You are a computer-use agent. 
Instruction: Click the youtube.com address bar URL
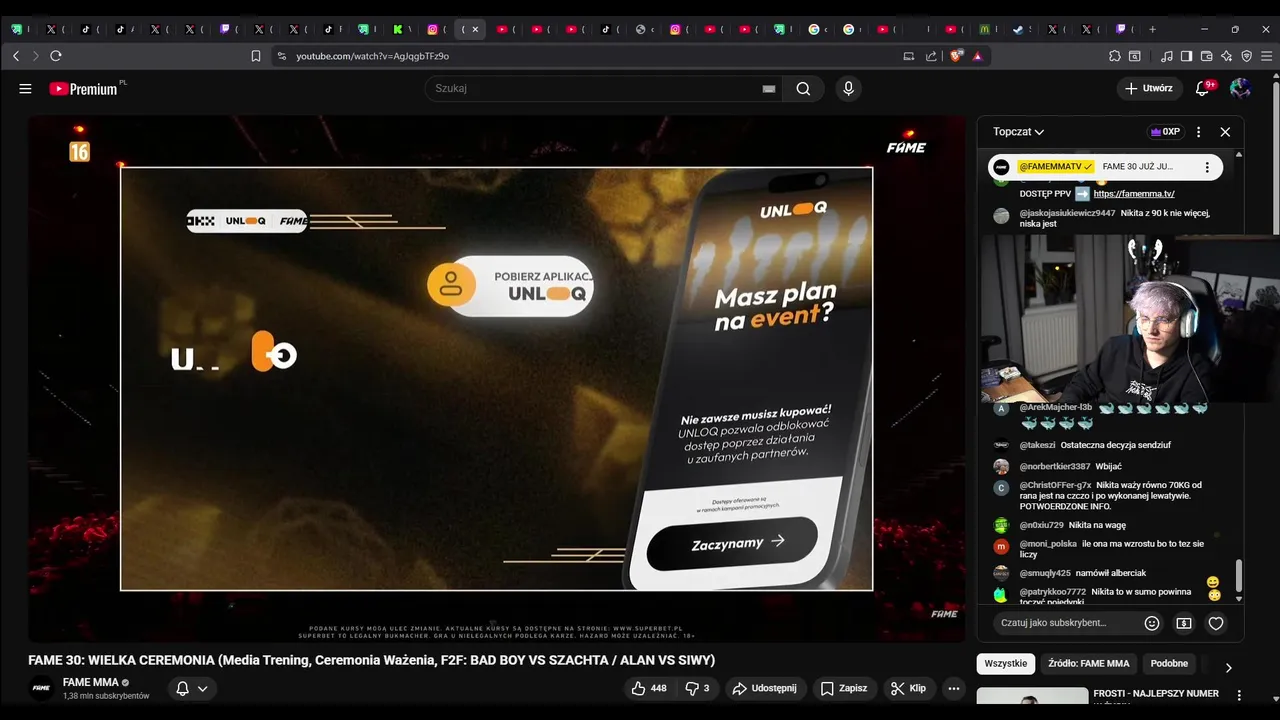click(372, 56)
